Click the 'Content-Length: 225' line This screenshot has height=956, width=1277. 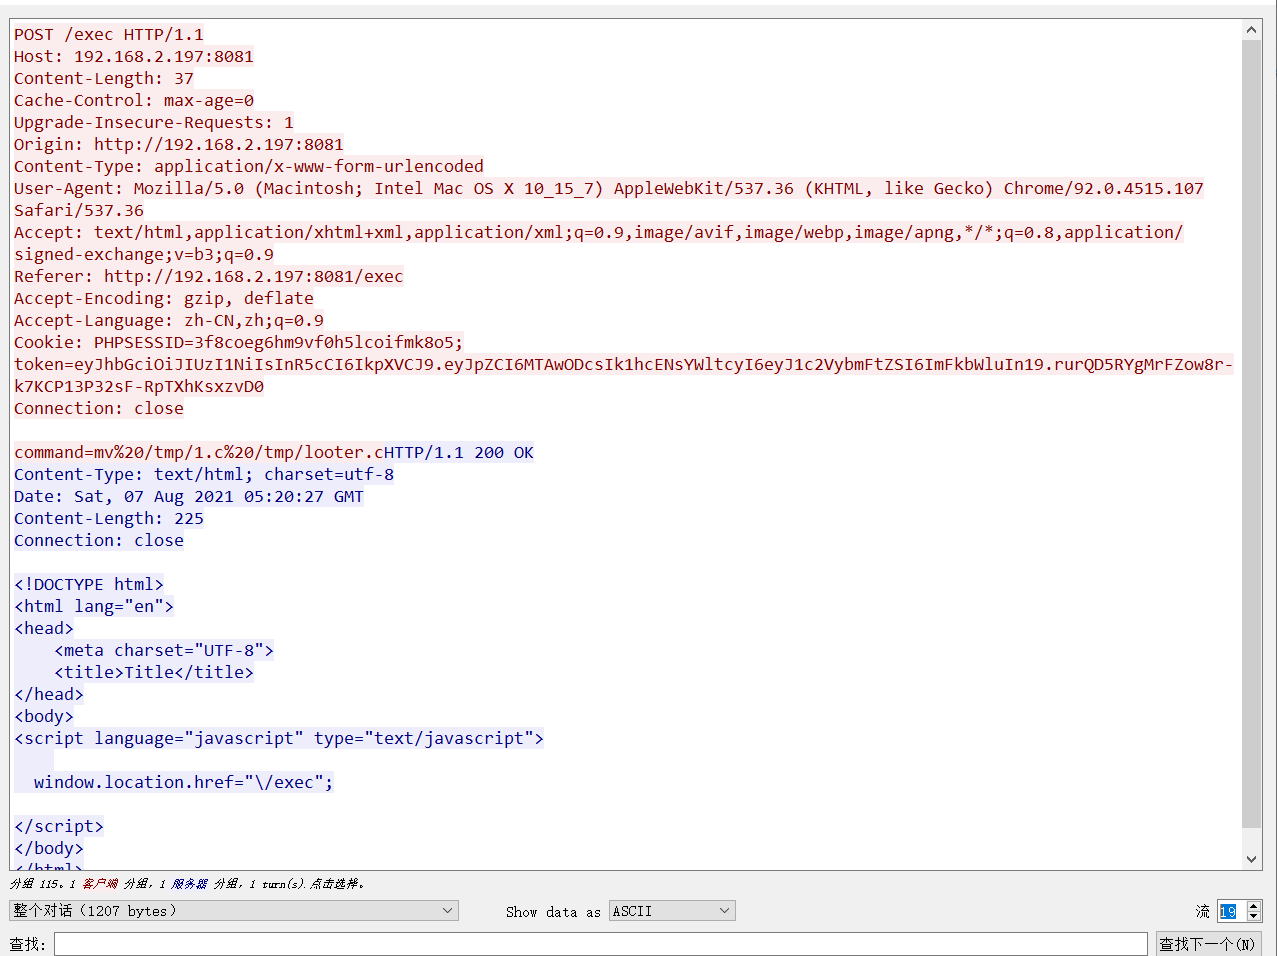point(109,518)
